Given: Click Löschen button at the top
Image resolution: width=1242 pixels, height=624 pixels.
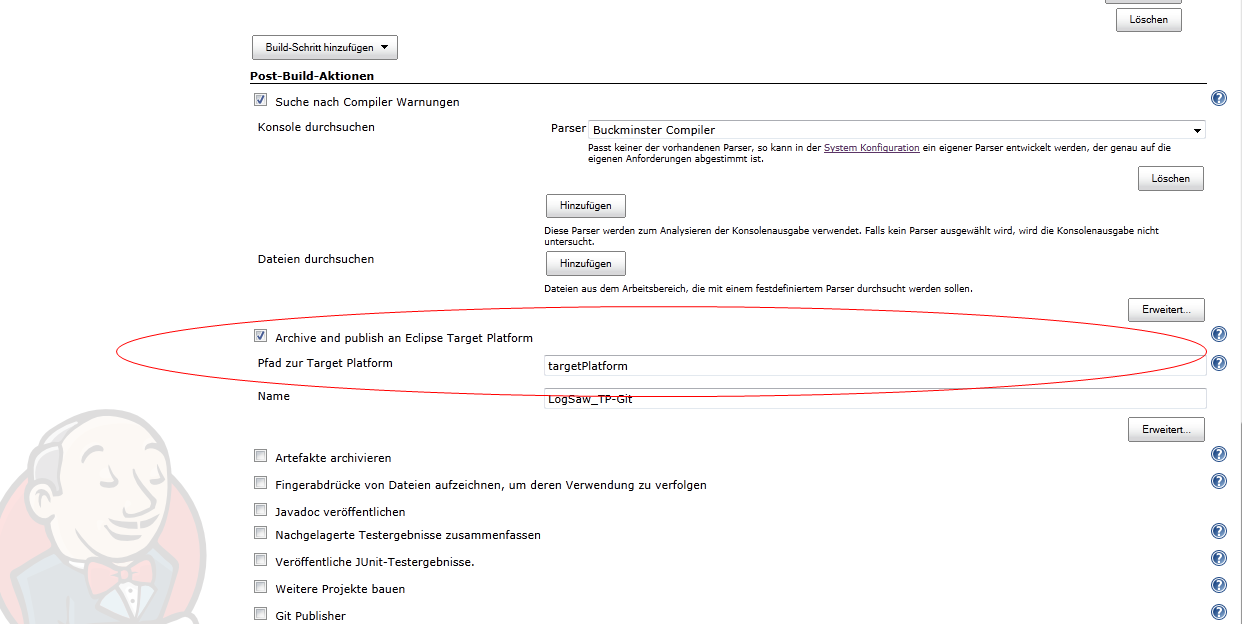Looking at the screenshot, I should 1149,20.
